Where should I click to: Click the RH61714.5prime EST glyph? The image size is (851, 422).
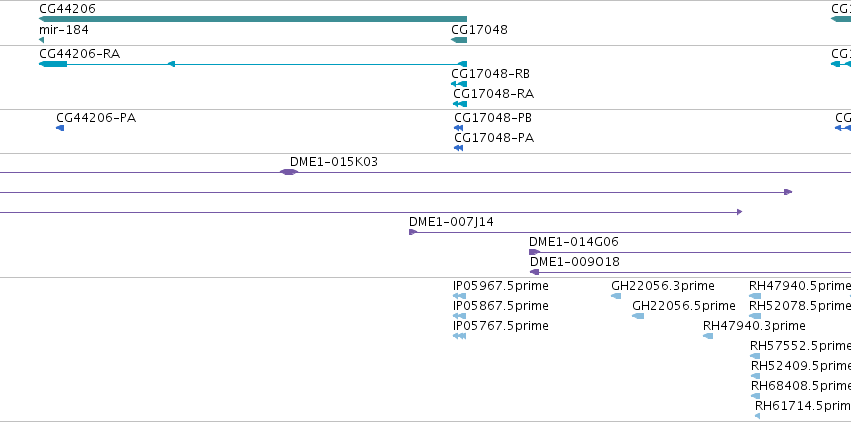758,416
